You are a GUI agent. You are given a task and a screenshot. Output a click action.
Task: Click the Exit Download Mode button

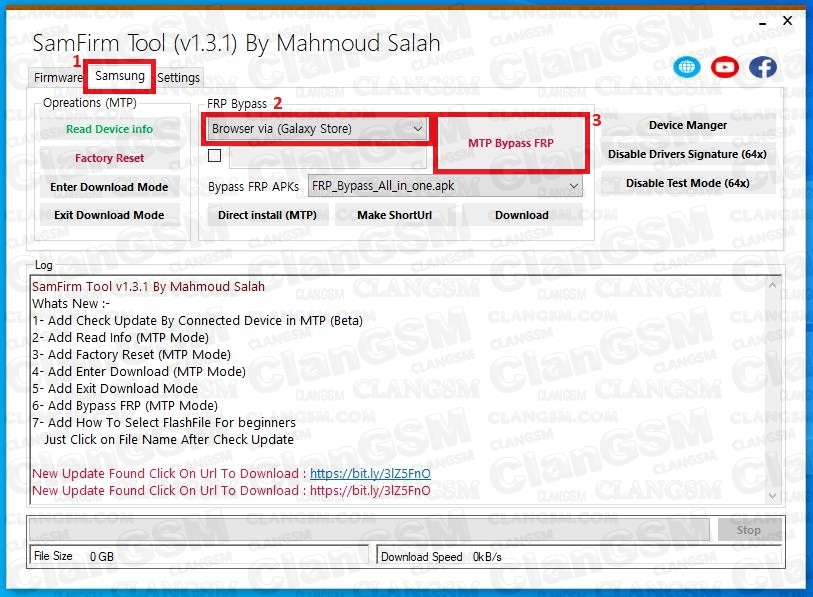tap(109, 215)
